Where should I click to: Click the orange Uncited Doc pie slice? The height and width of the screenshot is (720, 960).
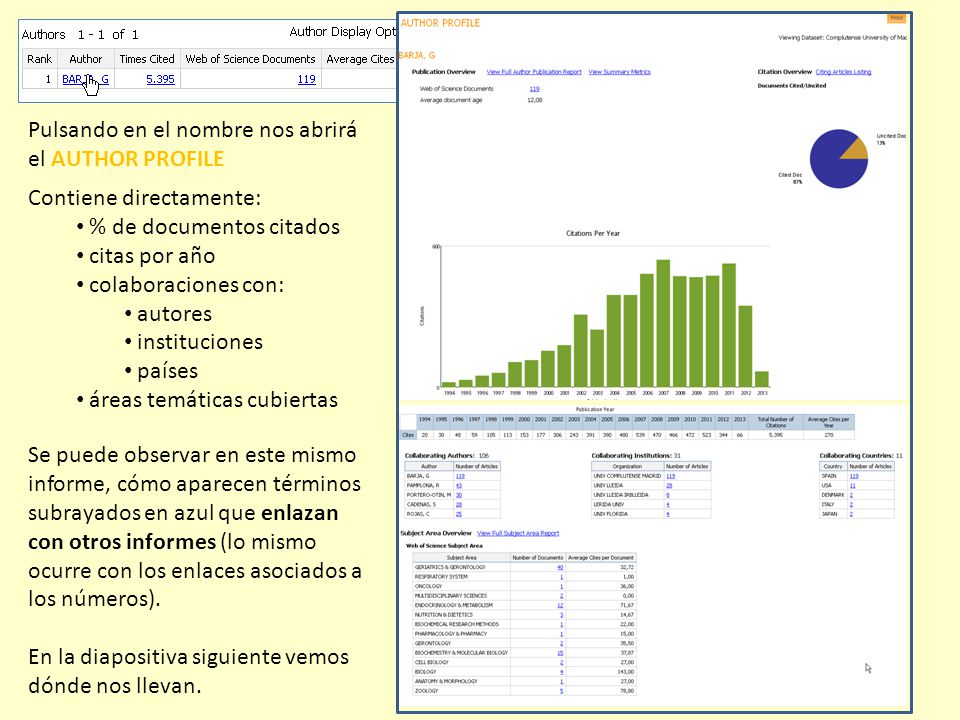point(856,149)
